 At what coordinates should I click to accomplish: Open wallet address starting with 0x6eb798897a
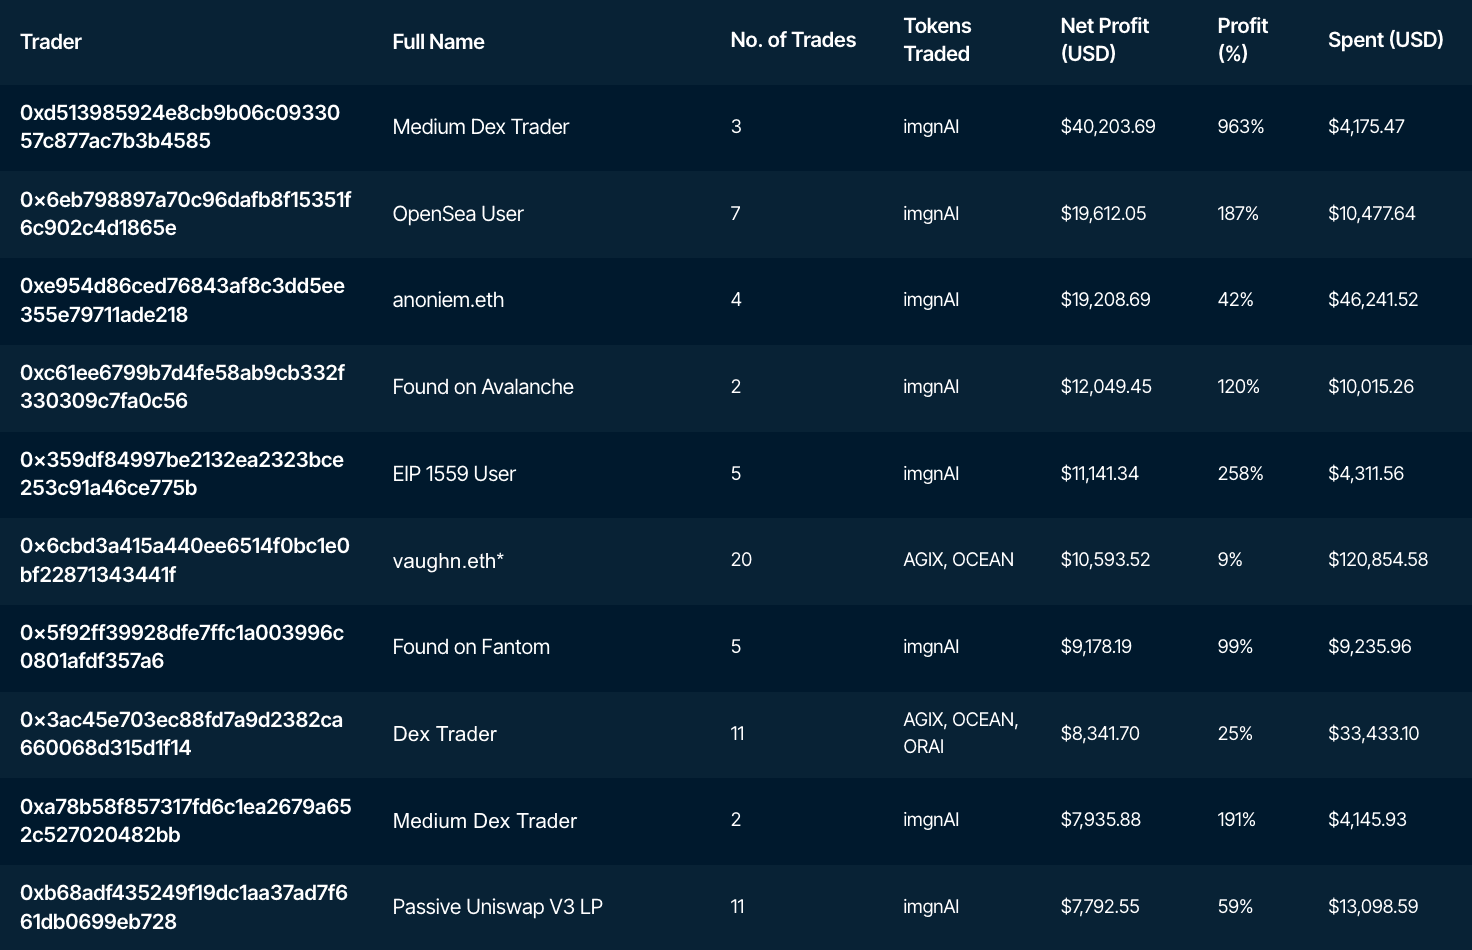tap(185, 213)
